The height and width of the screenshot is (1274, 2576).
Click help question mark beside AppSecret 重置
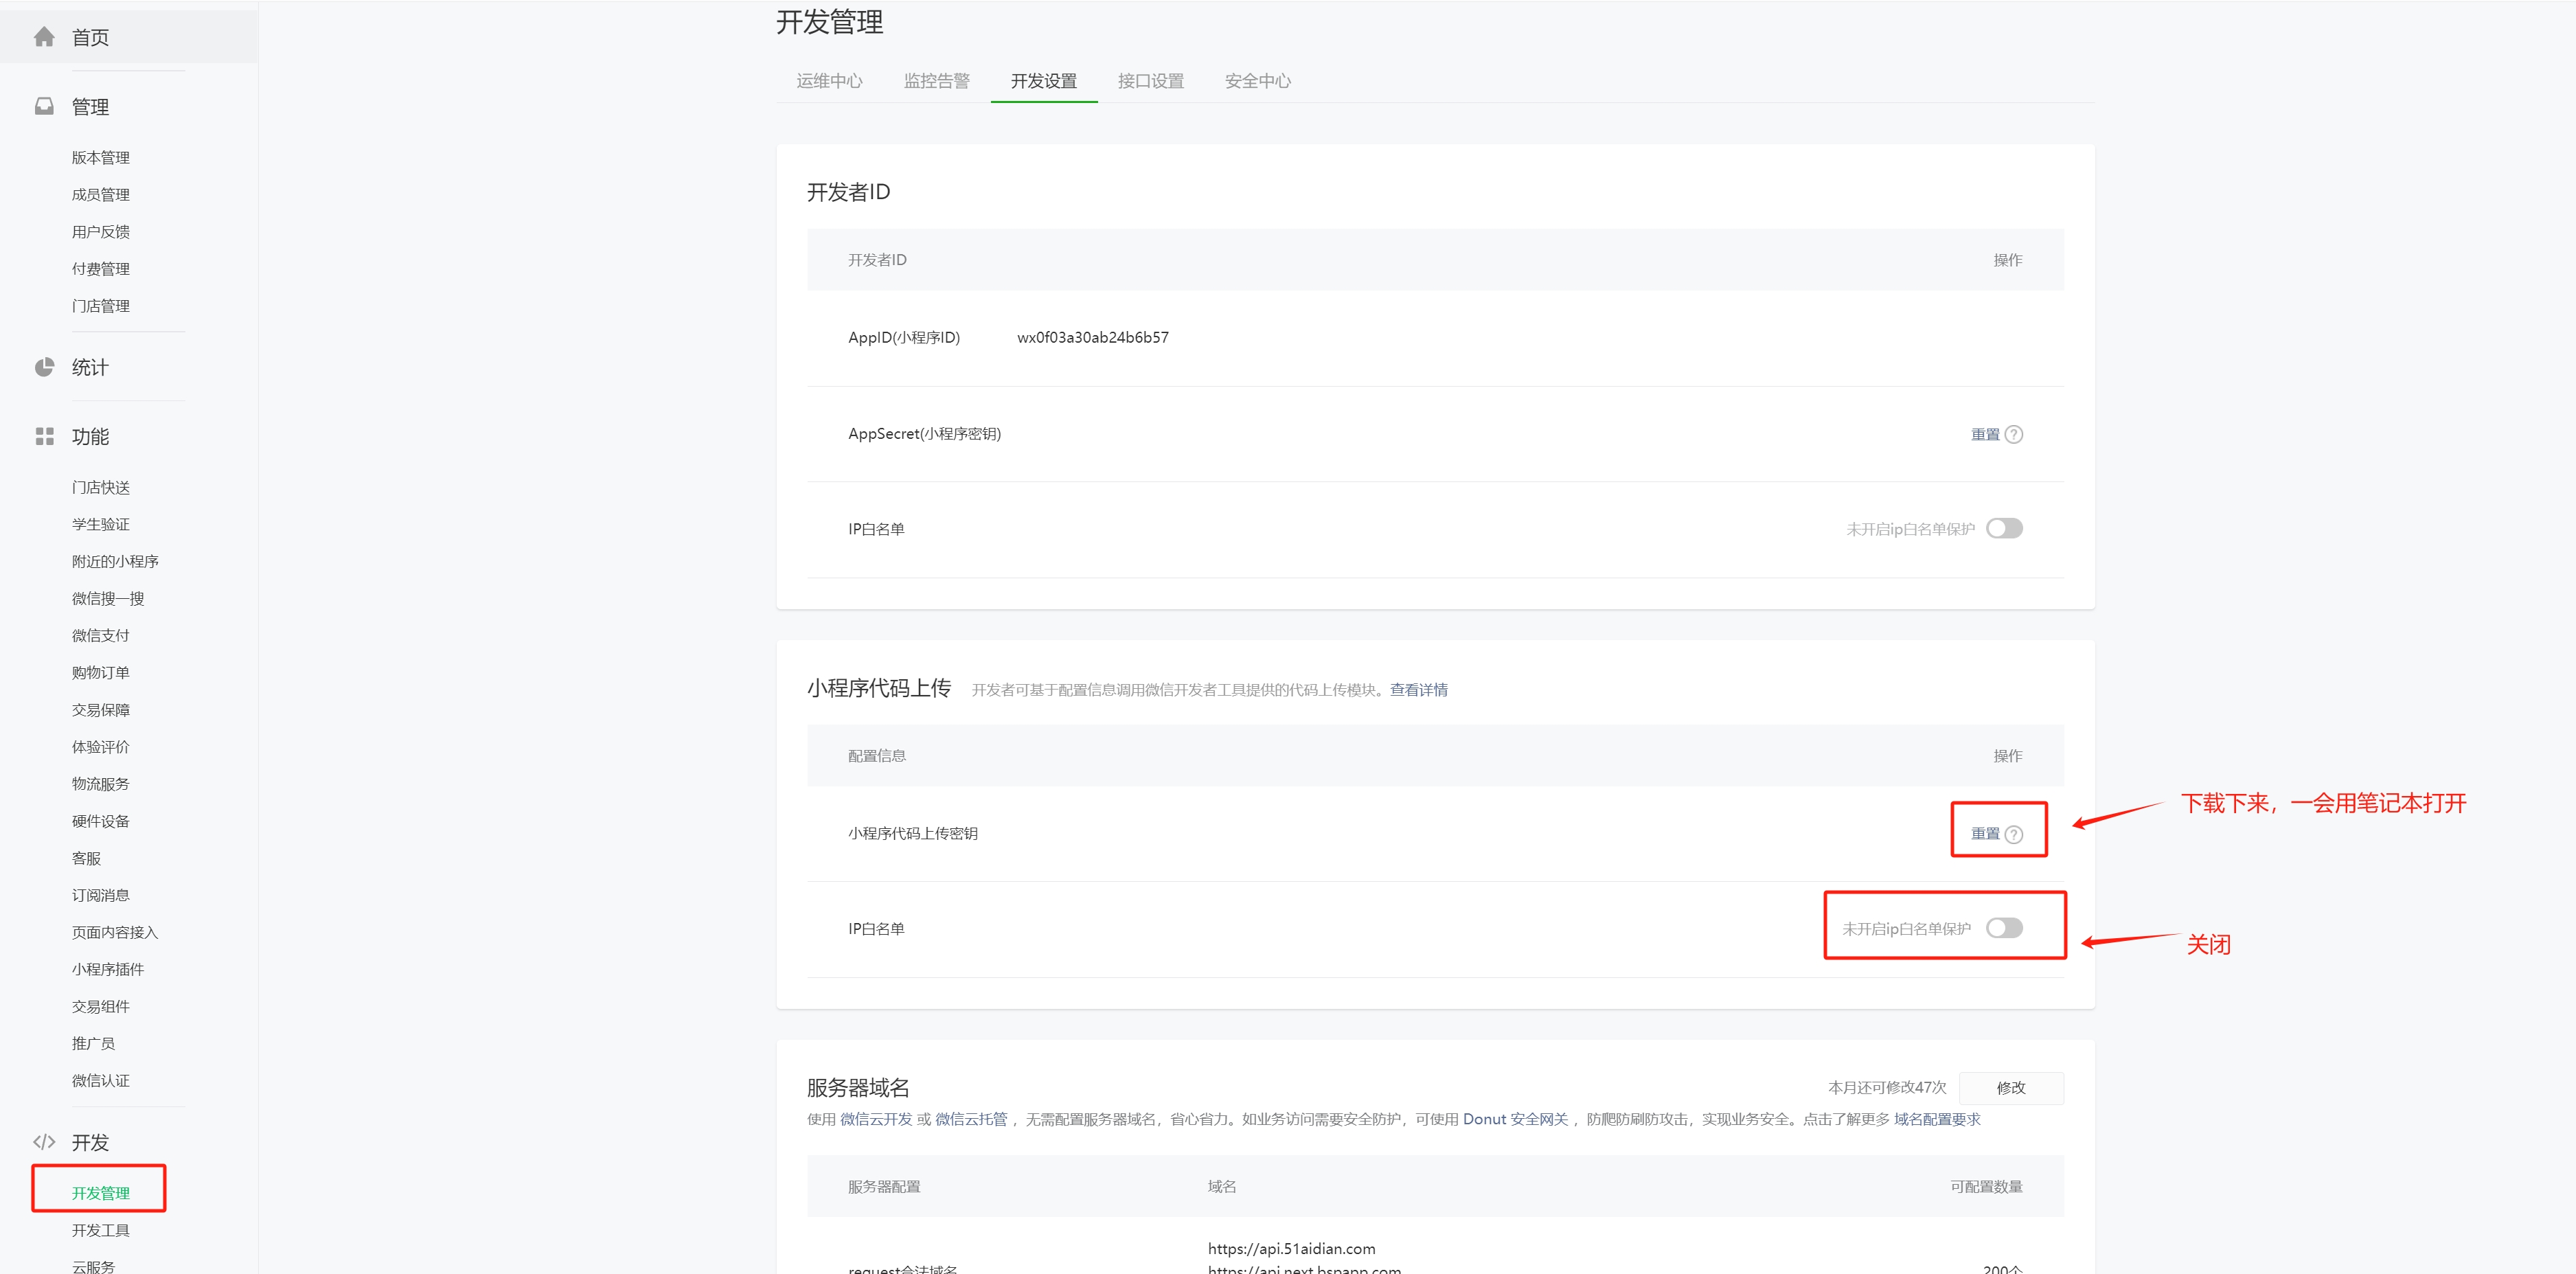[2014, 434]
